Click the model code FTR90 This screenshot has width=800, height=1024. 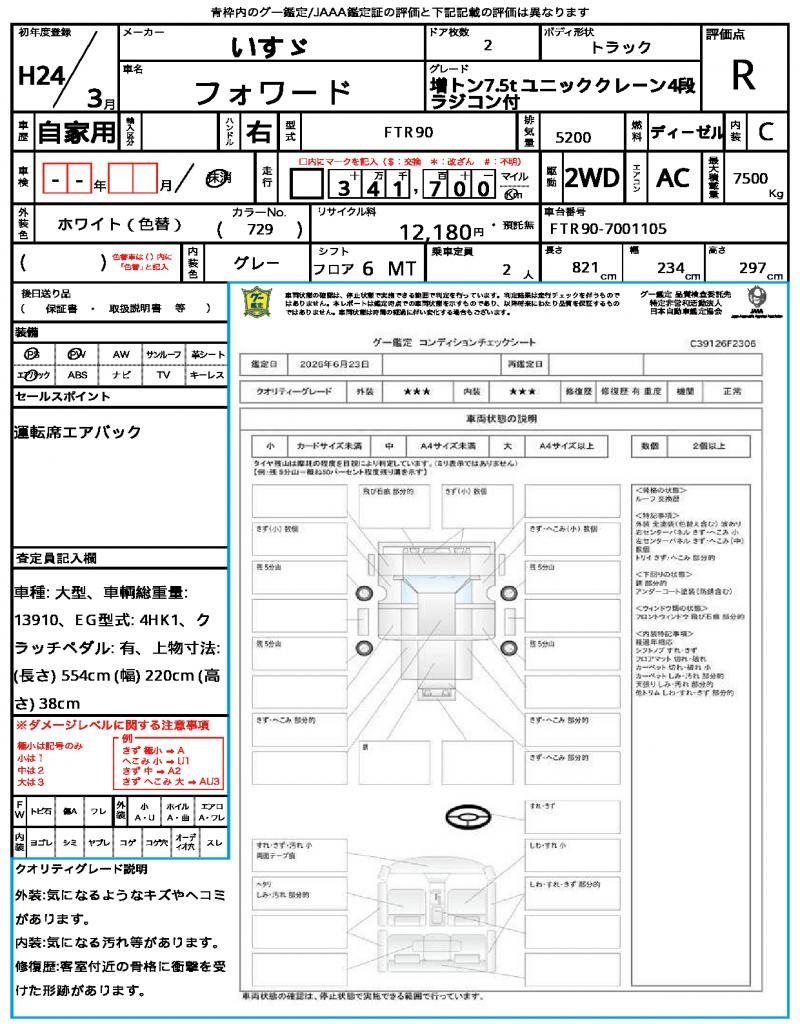click(x=409, y=133)
